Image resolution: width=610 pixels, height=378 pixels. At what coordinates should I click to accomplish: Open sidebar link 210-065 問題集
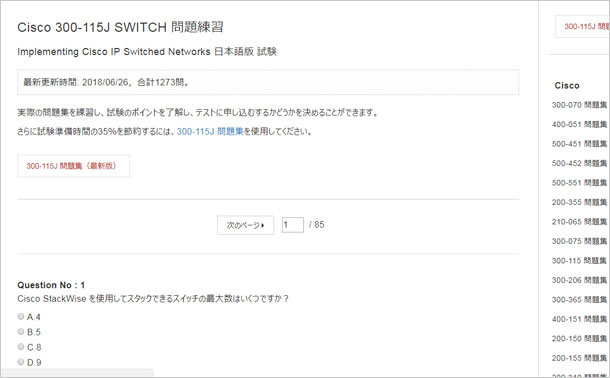pos(579,222)
